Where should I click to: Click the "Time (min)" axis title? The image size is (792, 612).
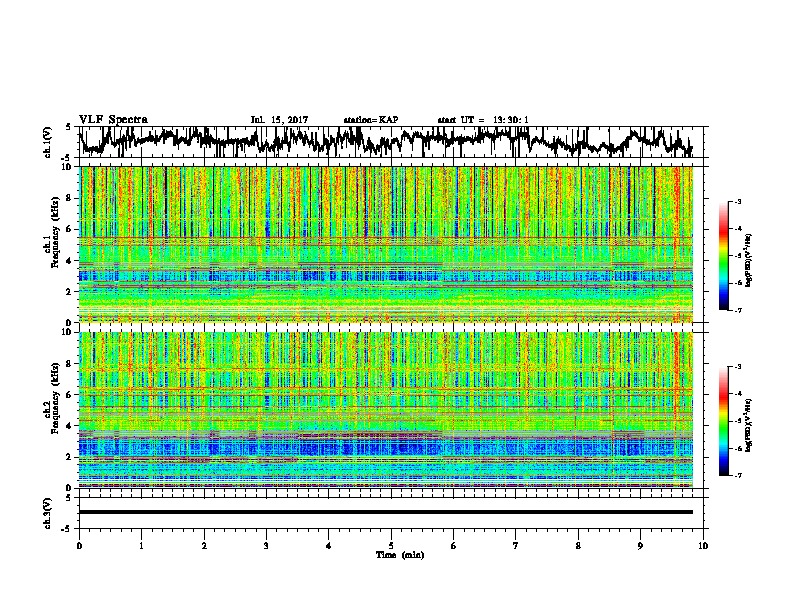tap(400, 555)
